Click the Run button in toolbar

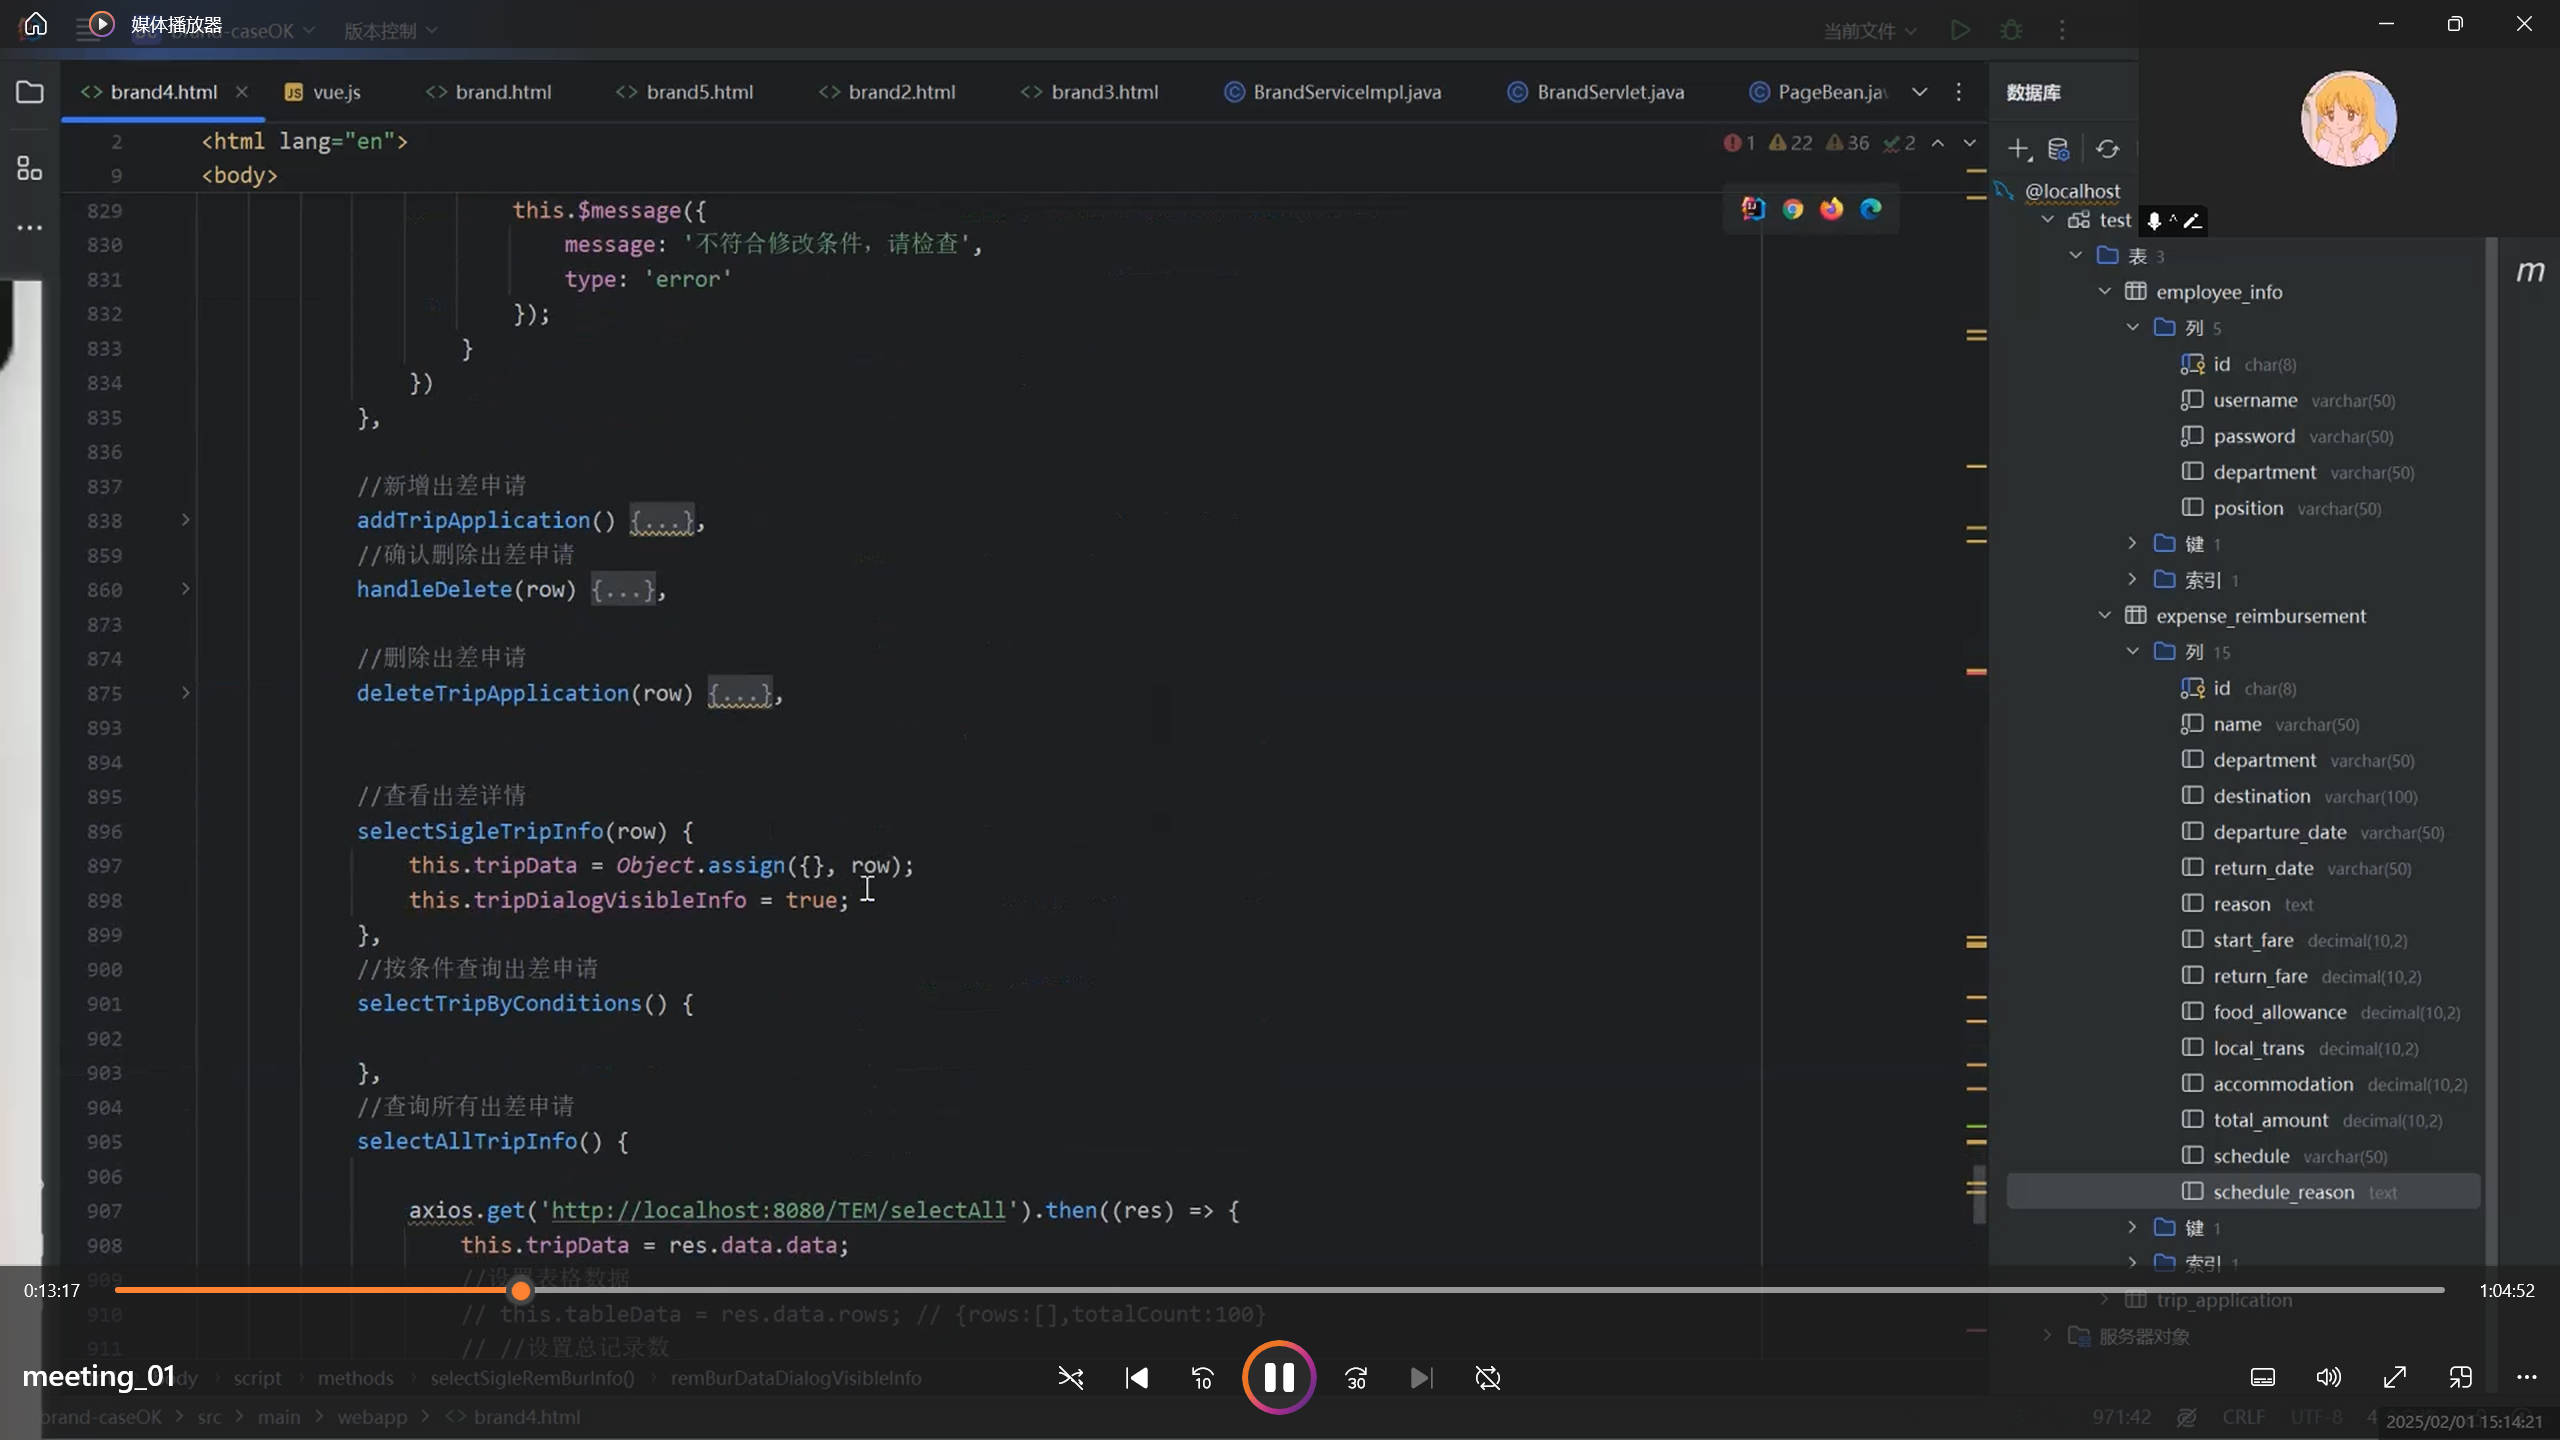click(x=1960, y=30)
